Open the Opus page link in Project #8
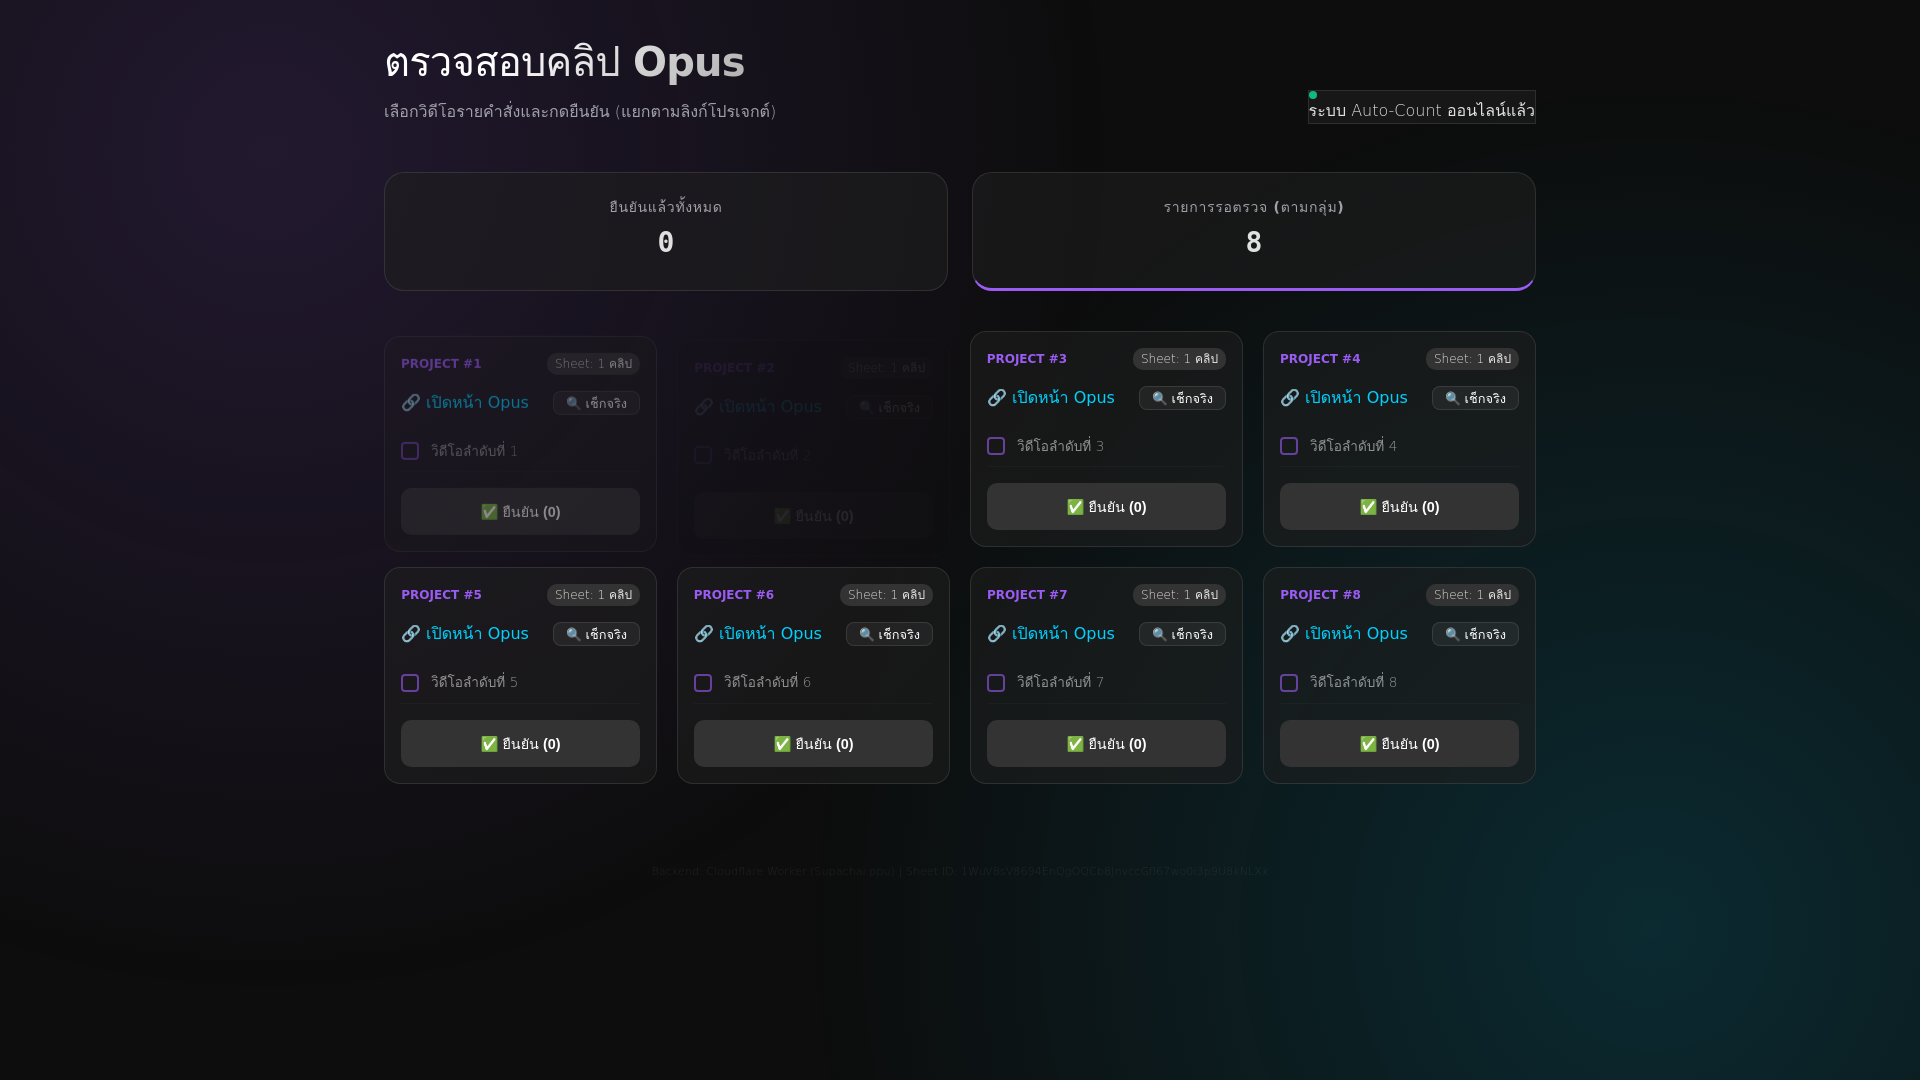 pos(1344,634)
